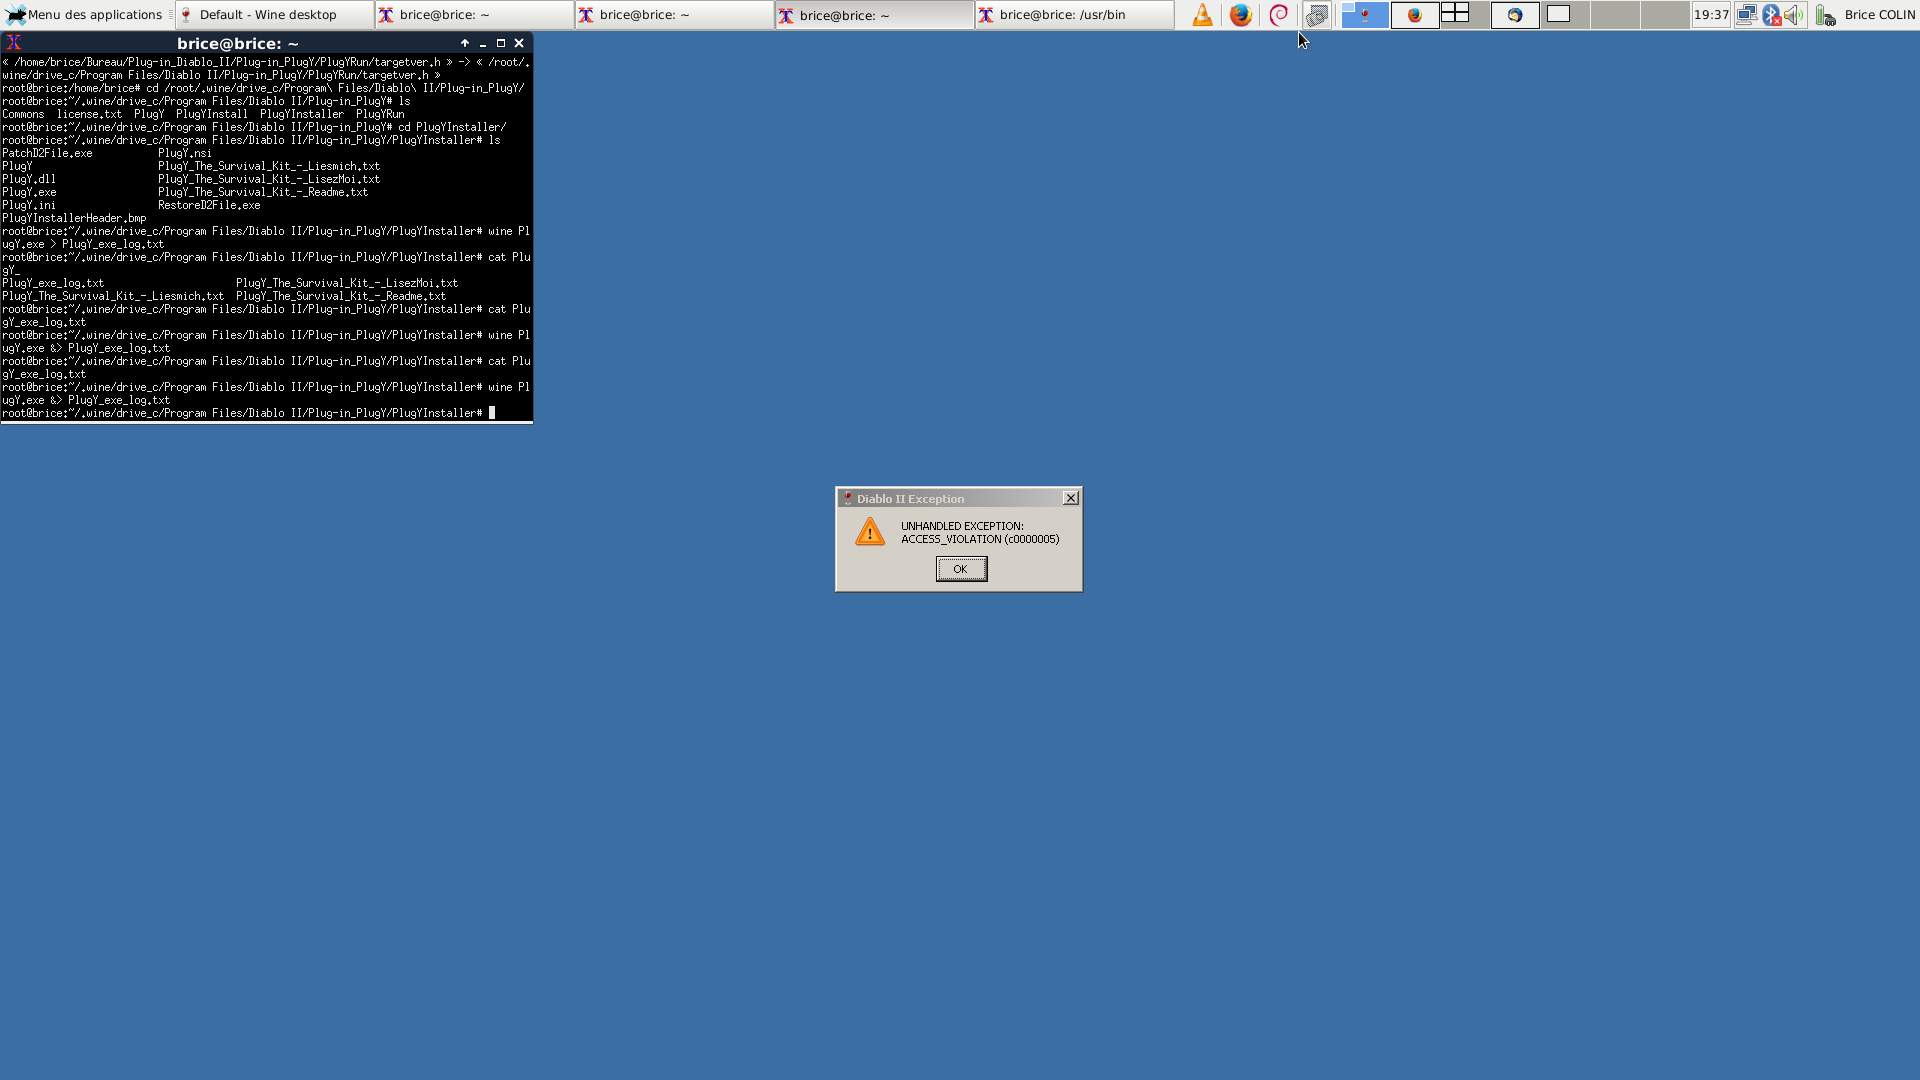Screen dimensions: 1920x1080
Task: Open the Menu des applications
Action: (83, 15)
